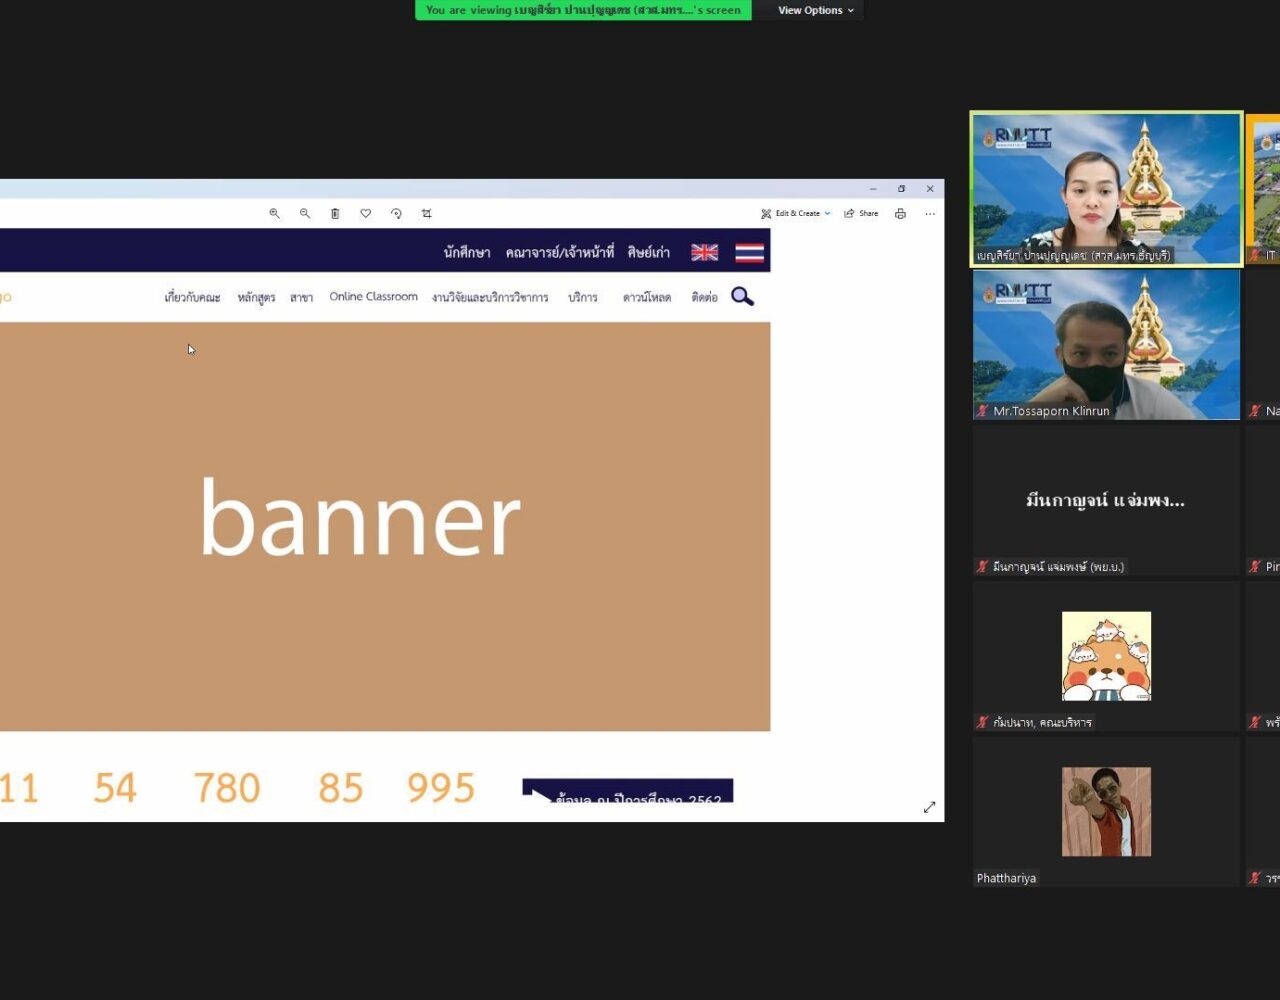Click the green screen-sharing notification bar
Screen dimensions: 1280x1000
pyautogui.click(x=583, y=10)
